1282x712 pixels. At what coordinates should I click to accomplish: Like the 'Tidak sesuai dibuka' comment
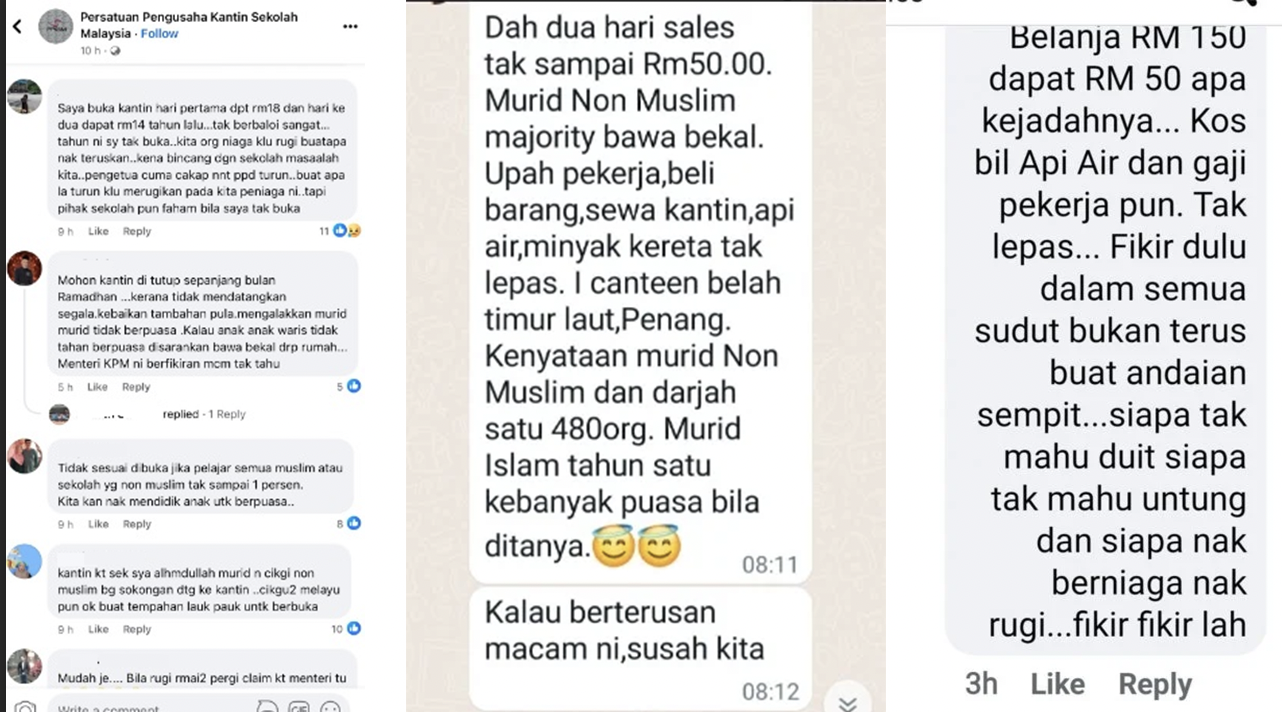click(x=98, y=524)
